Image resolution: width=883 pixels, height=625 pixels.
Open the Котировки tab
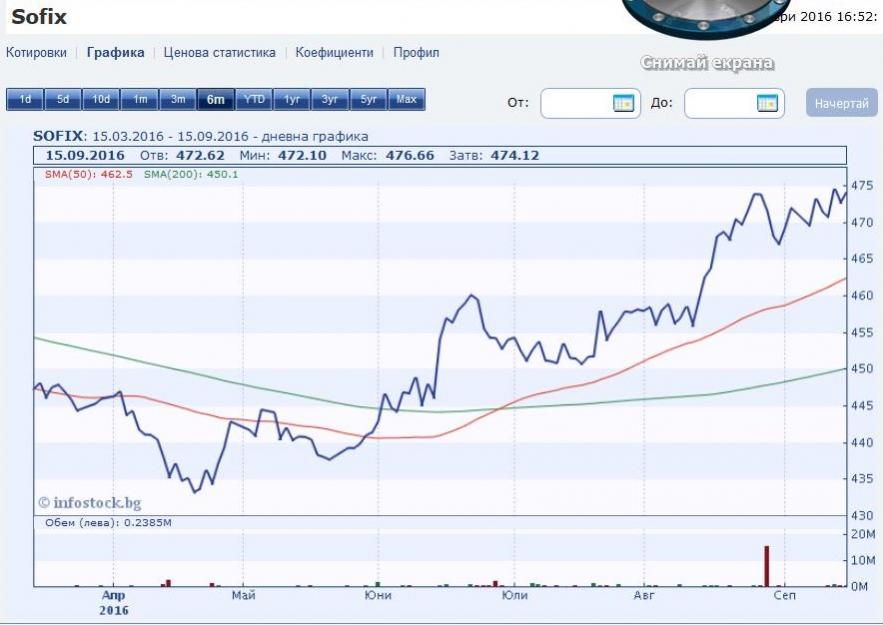36,52
